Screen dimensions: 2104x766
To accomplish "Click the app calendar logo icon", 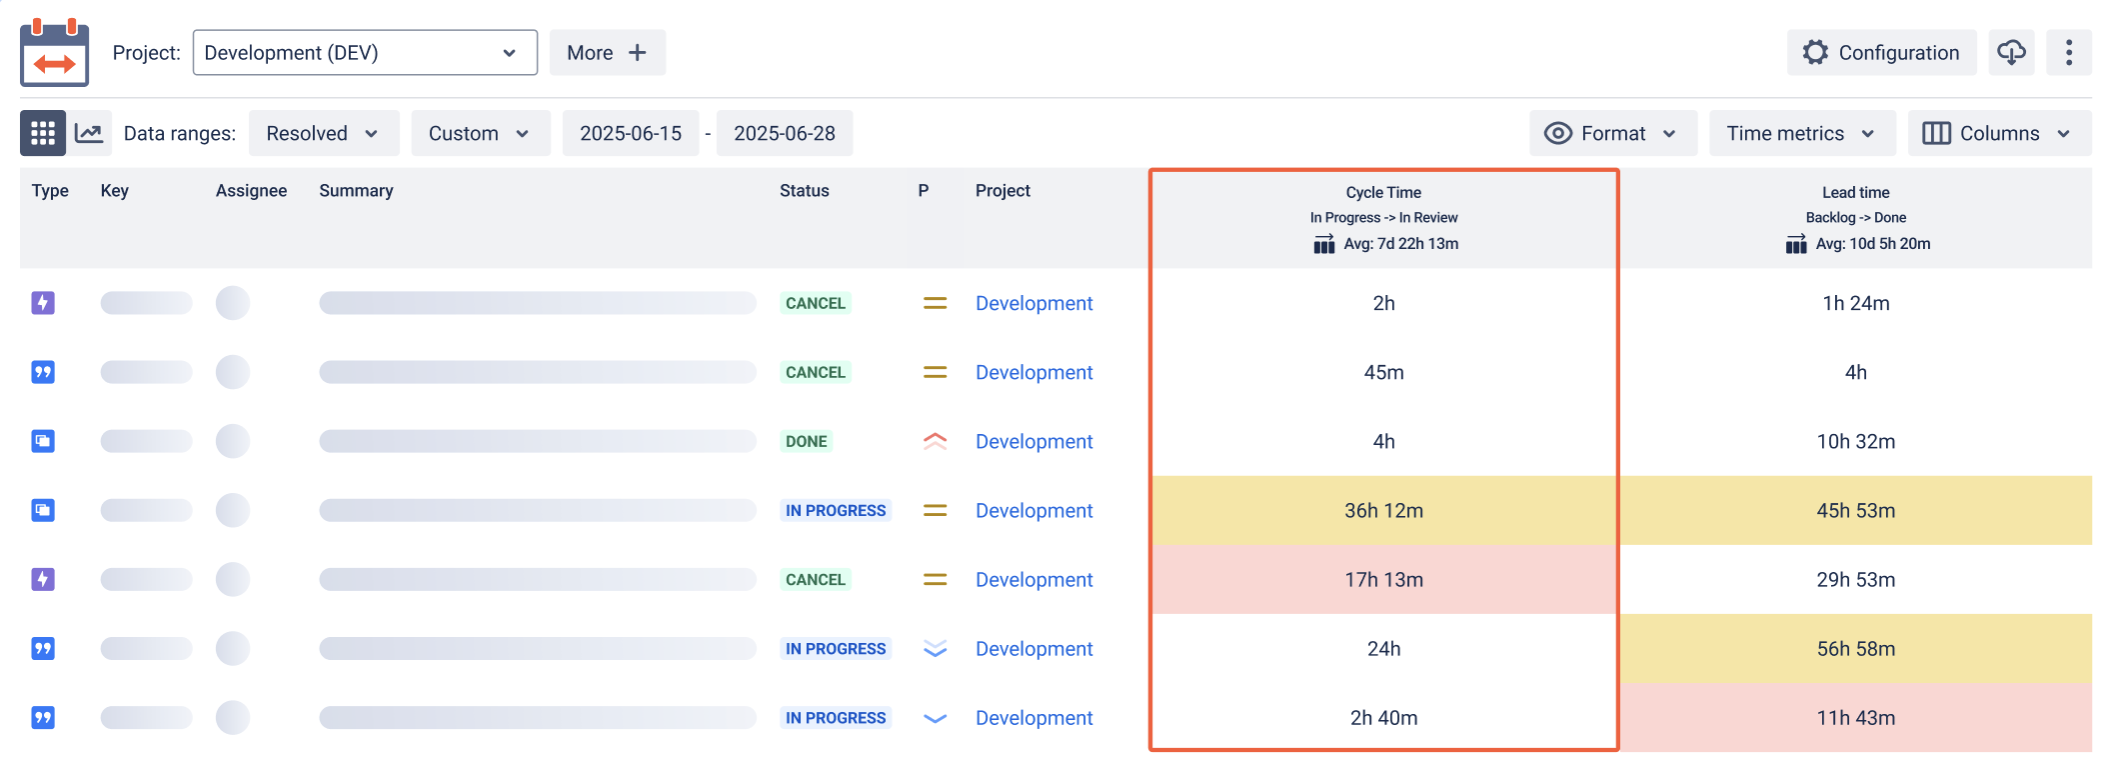I will (54, 52).
